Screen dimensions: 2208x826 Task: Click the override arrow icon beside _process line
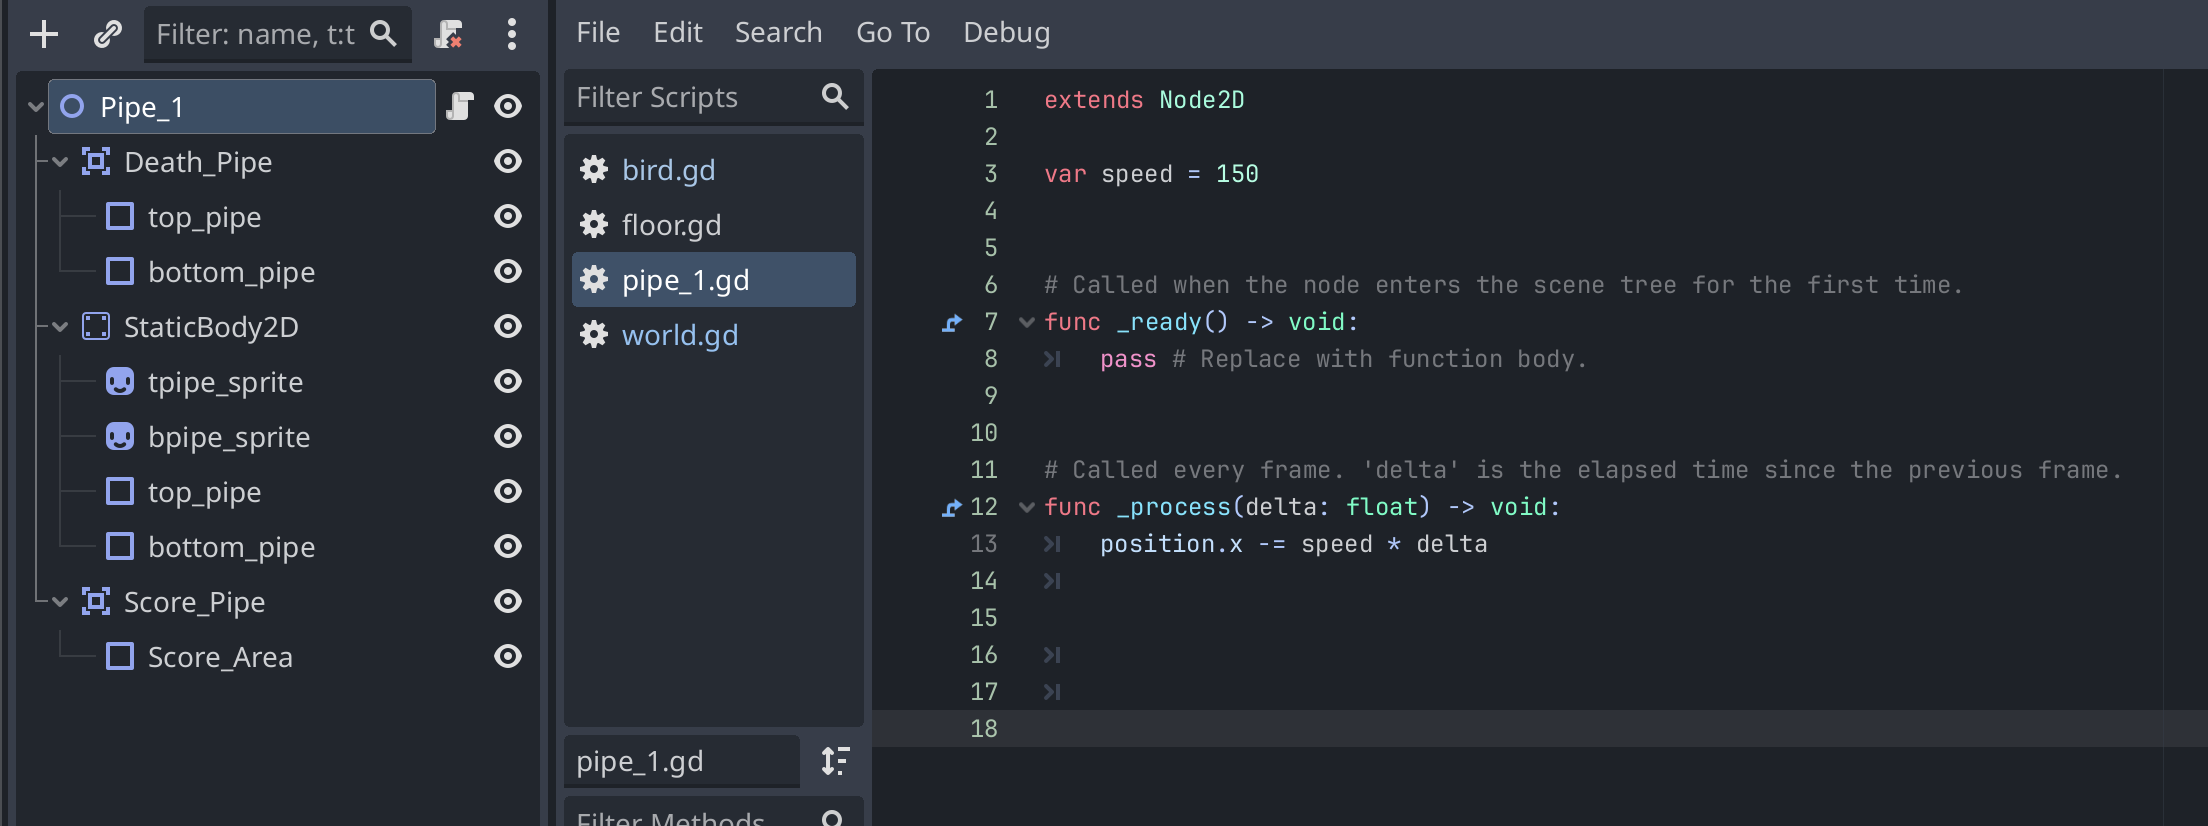tap(952, 508)
